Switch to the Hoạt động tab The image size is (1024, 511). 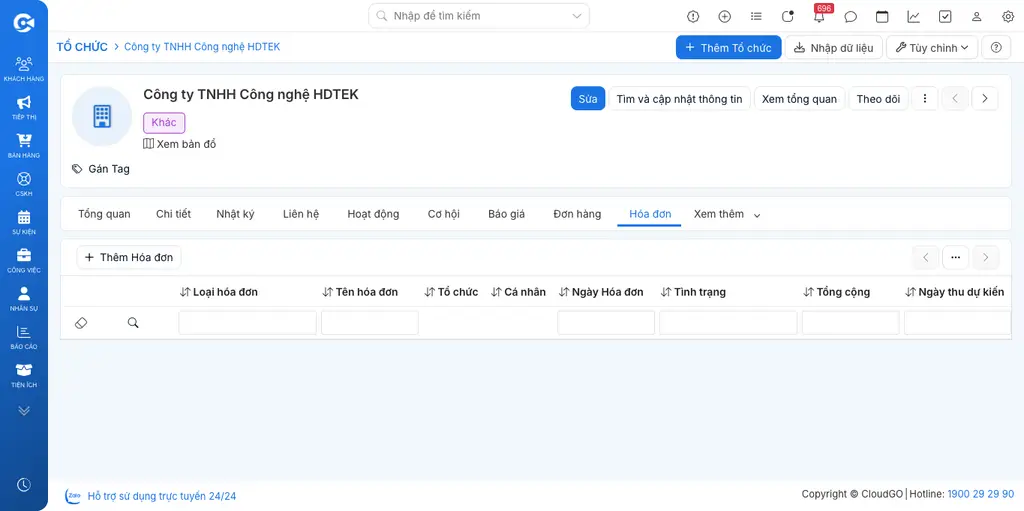[373, 214]
